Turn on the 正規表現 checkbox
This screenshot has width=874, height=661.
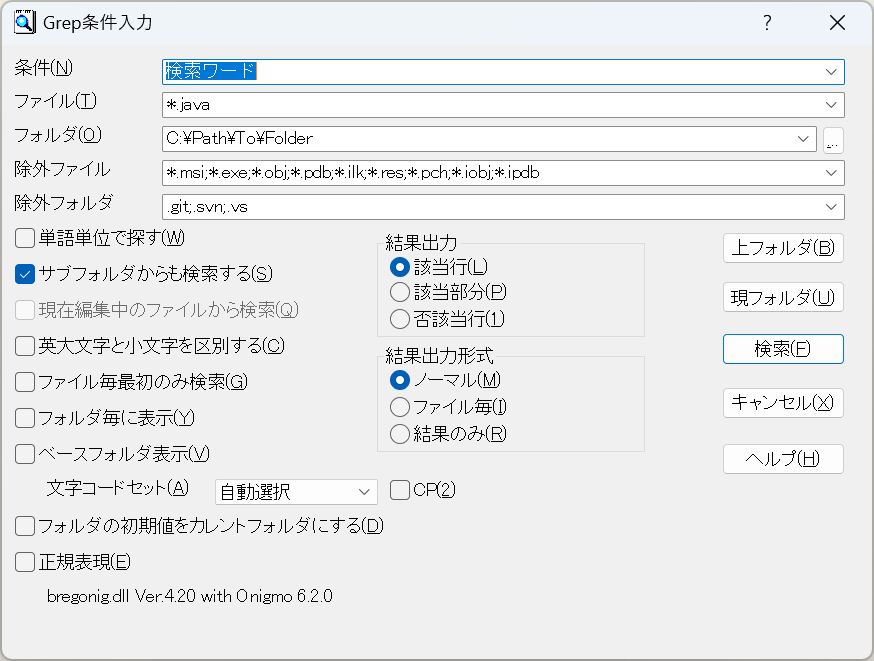click(23, 562)
